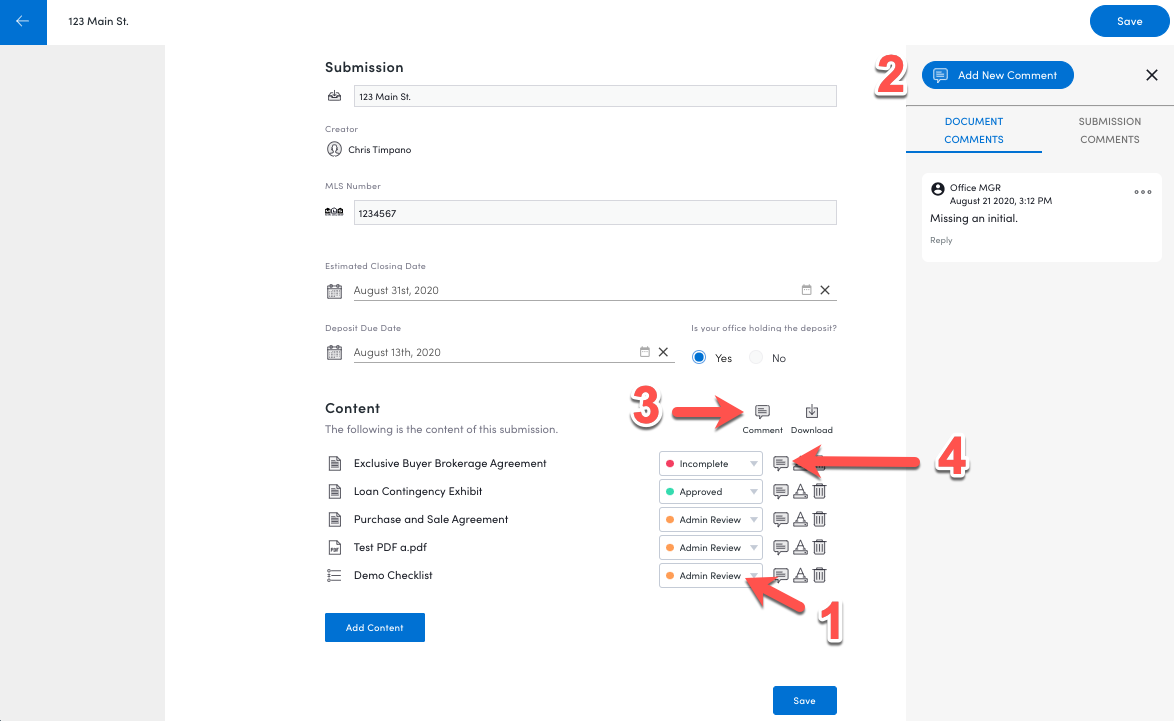Click the inbox icon beside submission name
Image resolution: width=1174 pixels, height=721 pixels.
click(335, 96)
